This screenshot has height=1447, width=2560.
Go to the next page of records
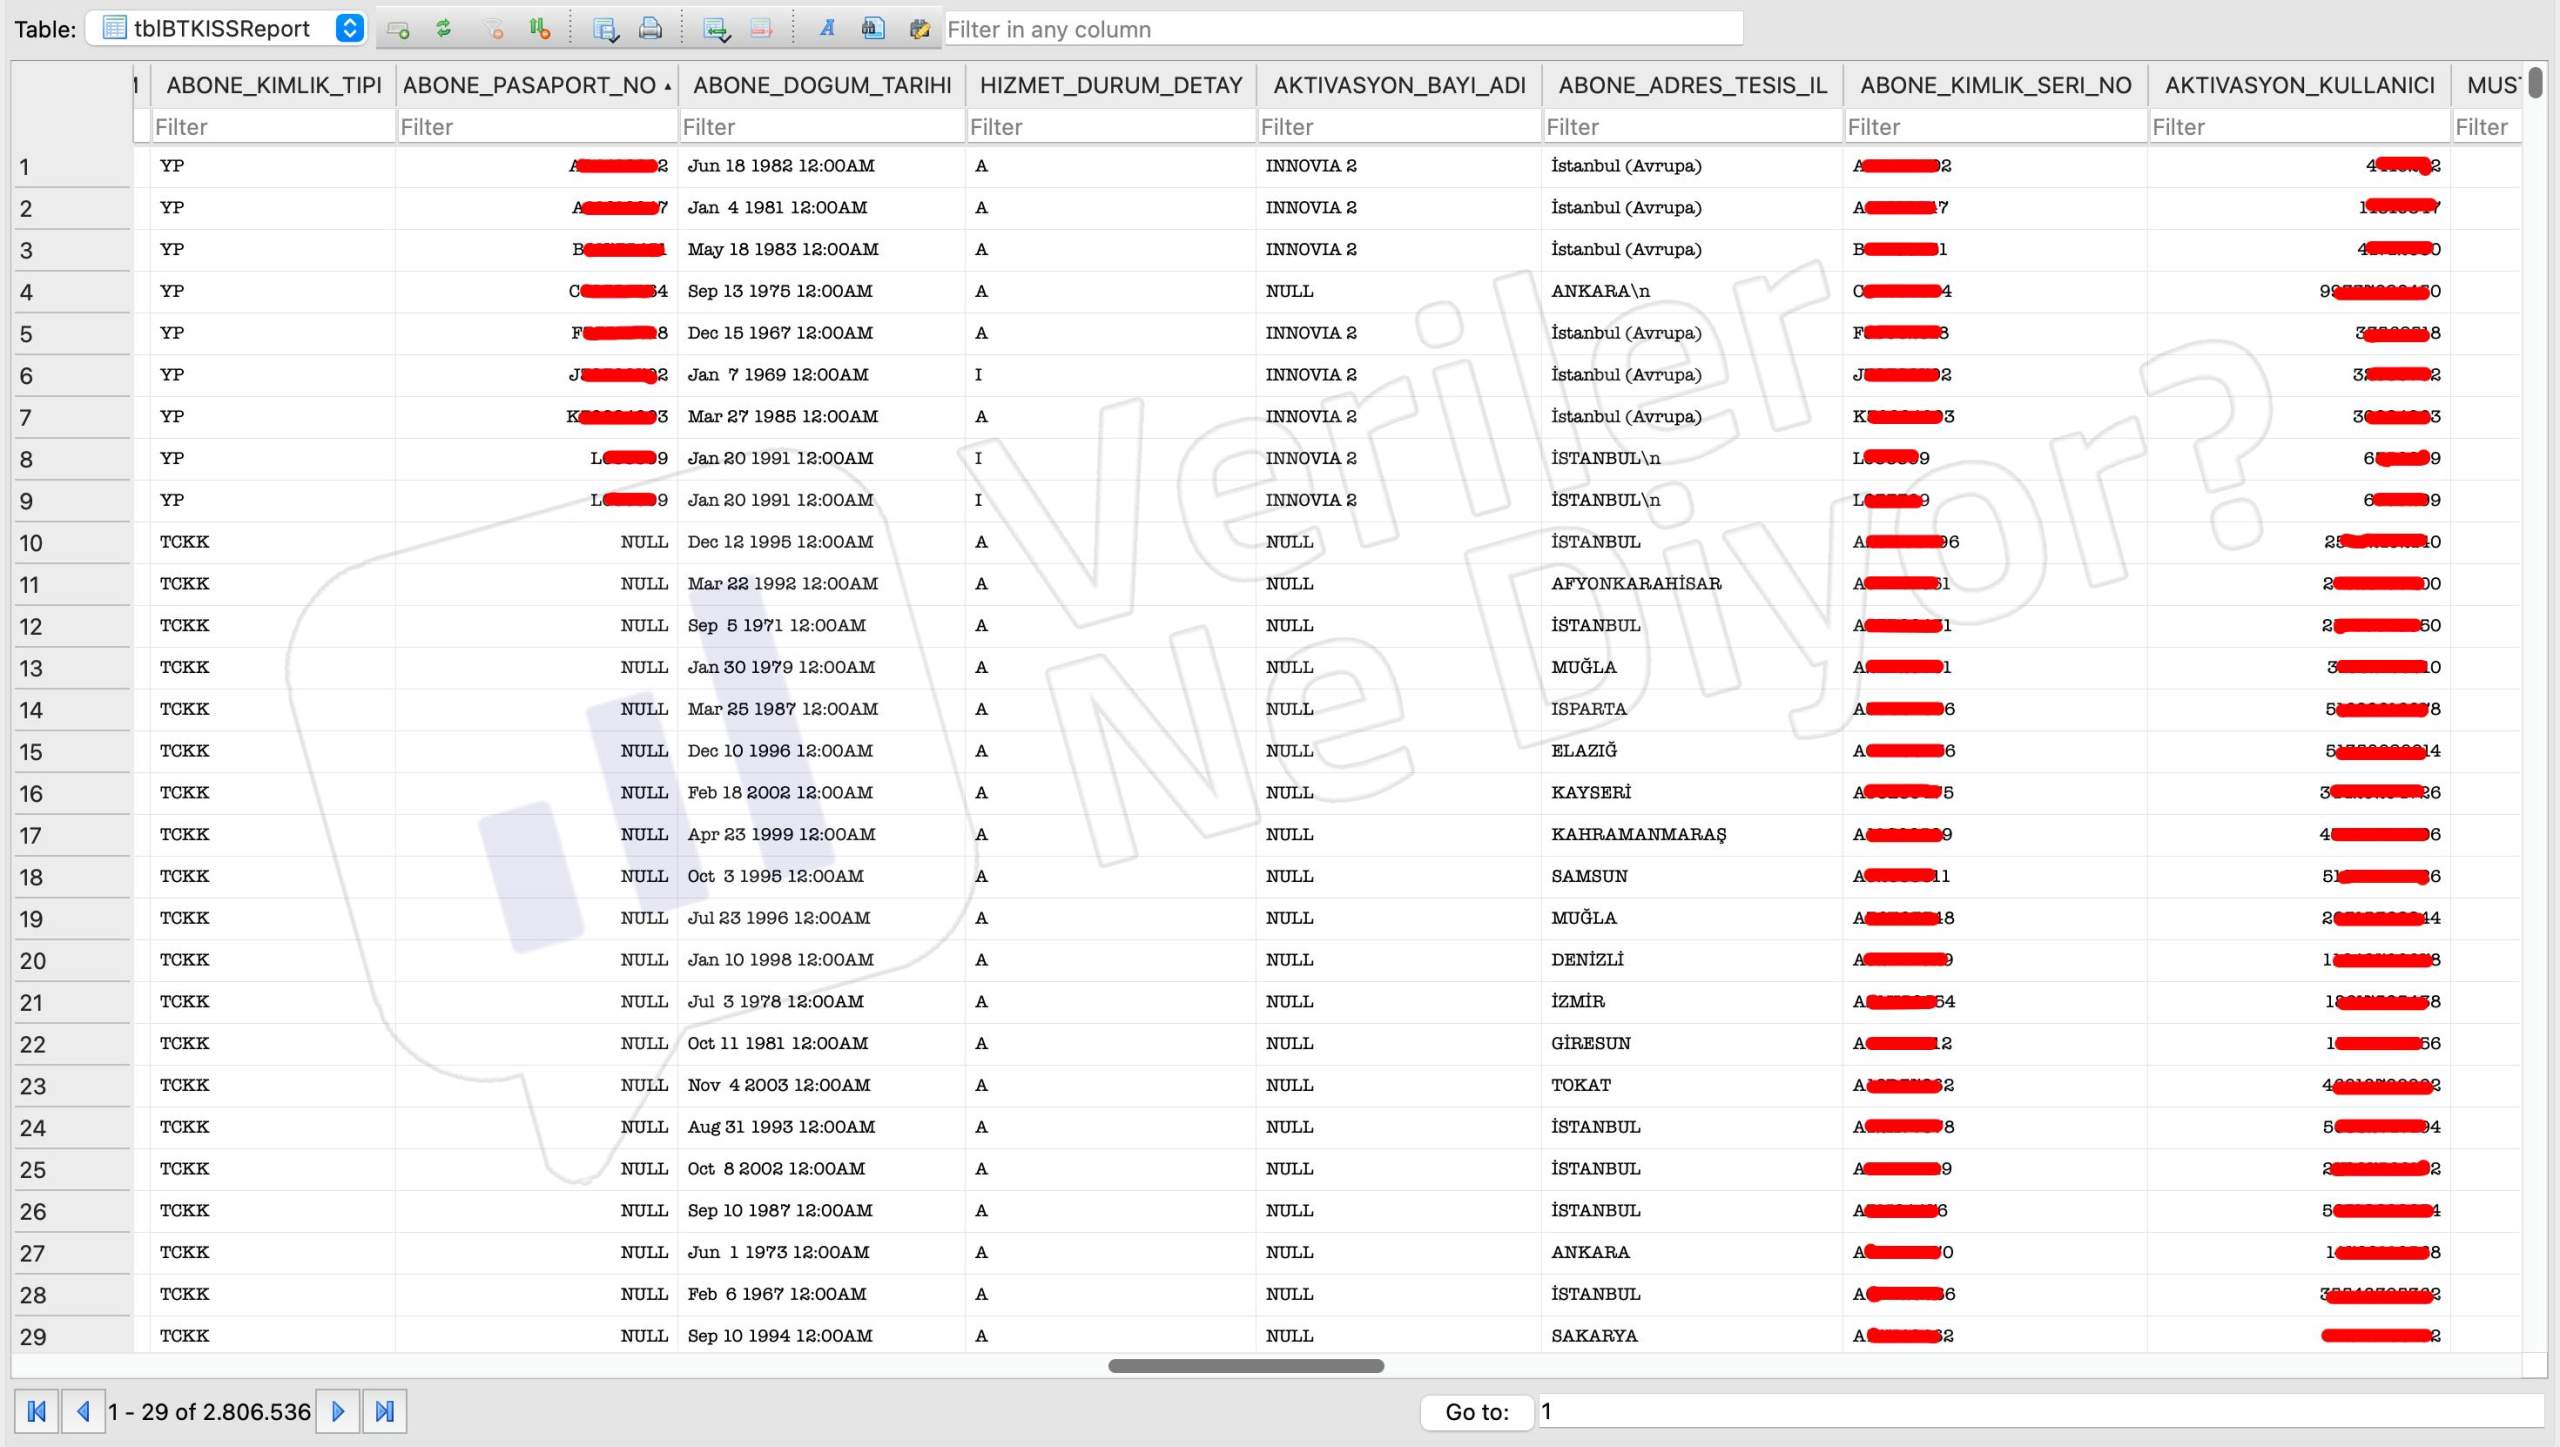click(338, 1411)
